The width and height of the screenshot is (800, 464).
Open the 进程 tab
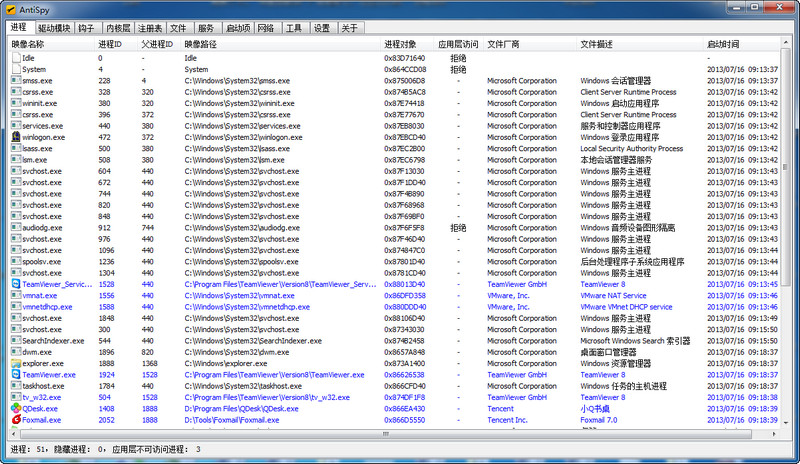point(19,27)
